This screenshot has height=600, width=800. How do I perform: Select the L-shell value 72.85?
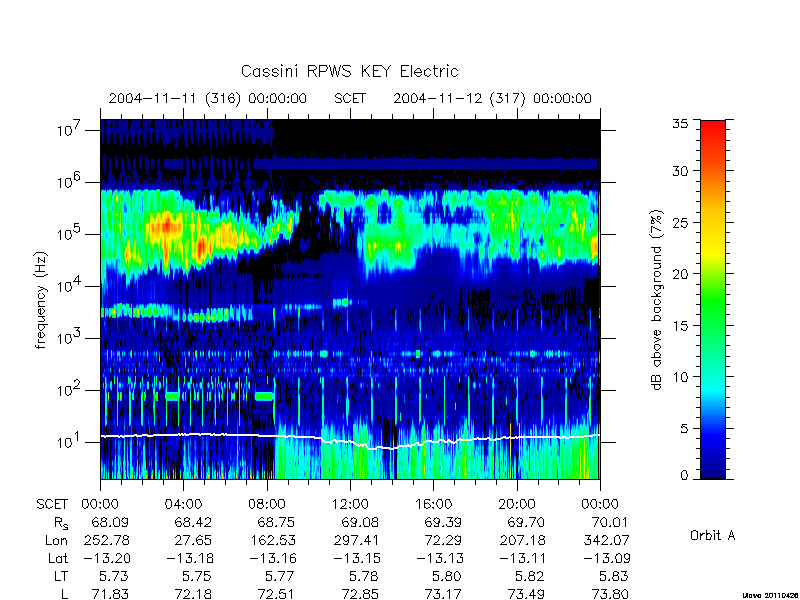click(x=360, y=594)
